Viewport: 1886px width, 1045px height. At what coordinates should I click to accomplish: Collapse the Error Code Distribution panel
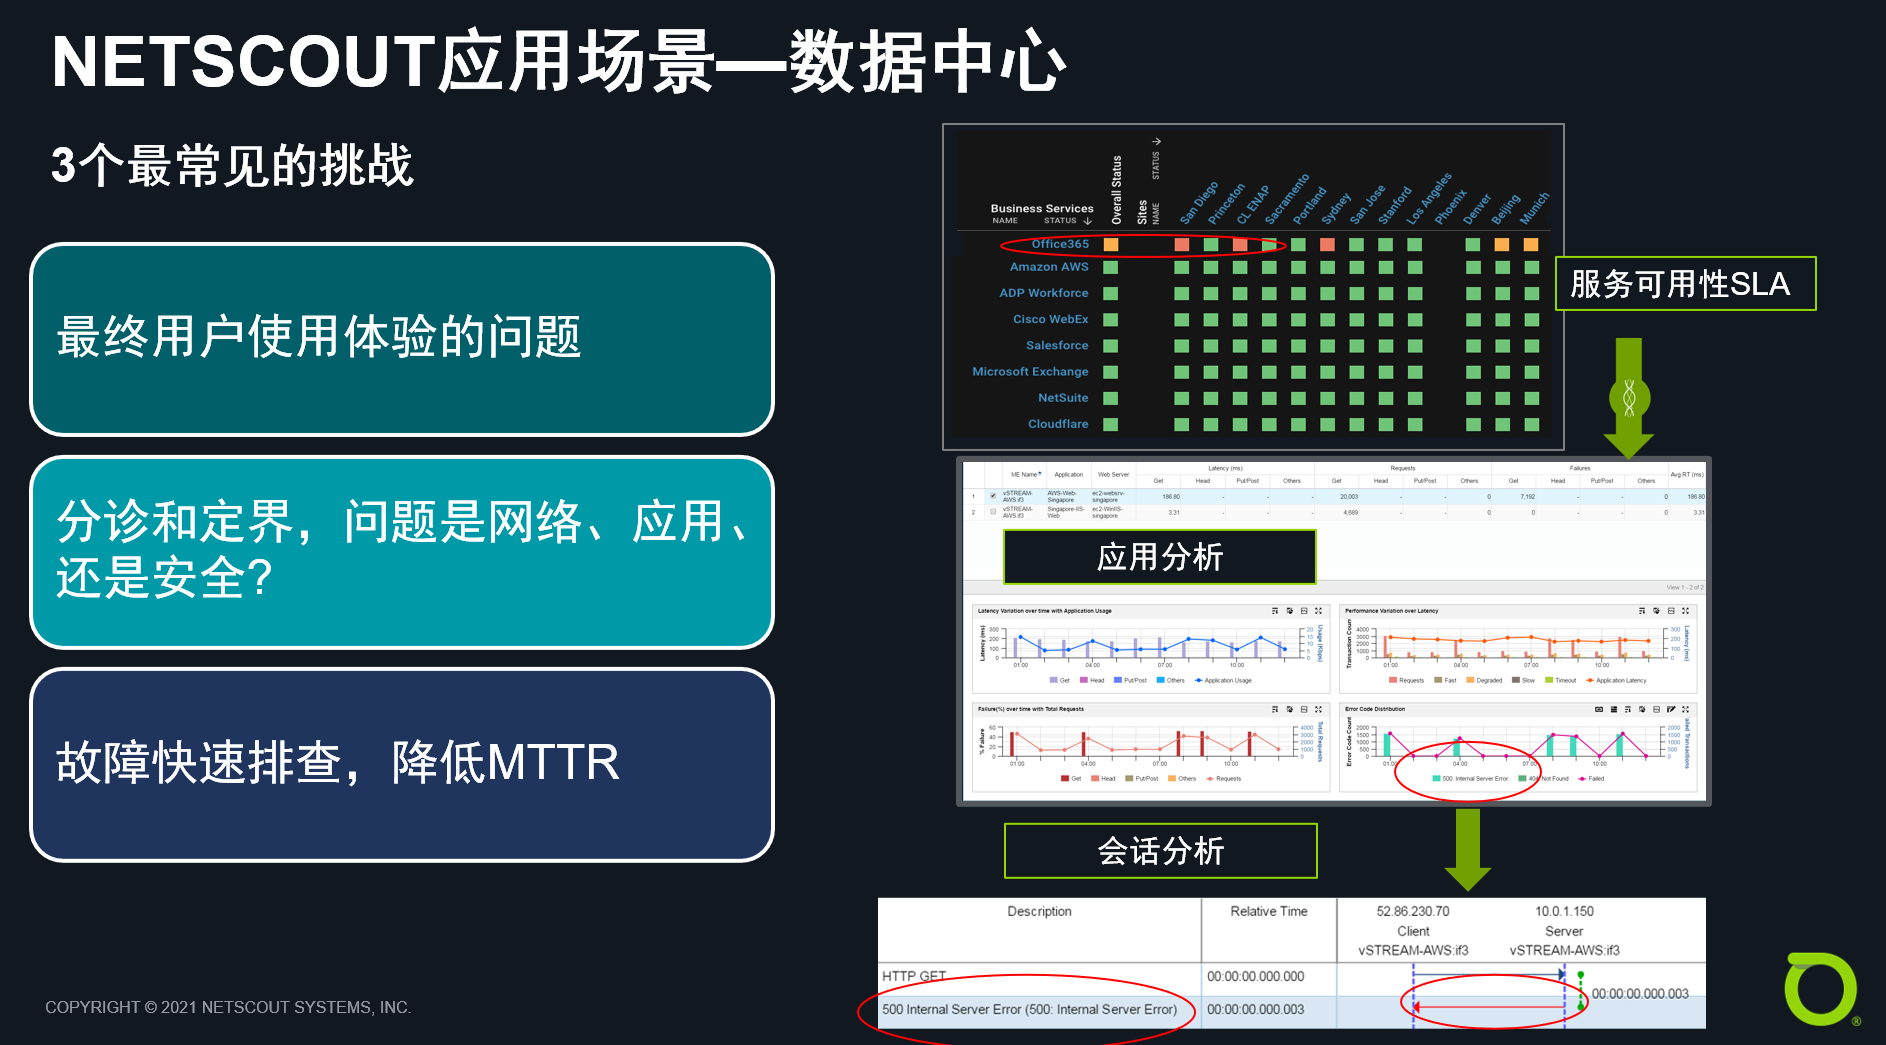(1656, 709)
